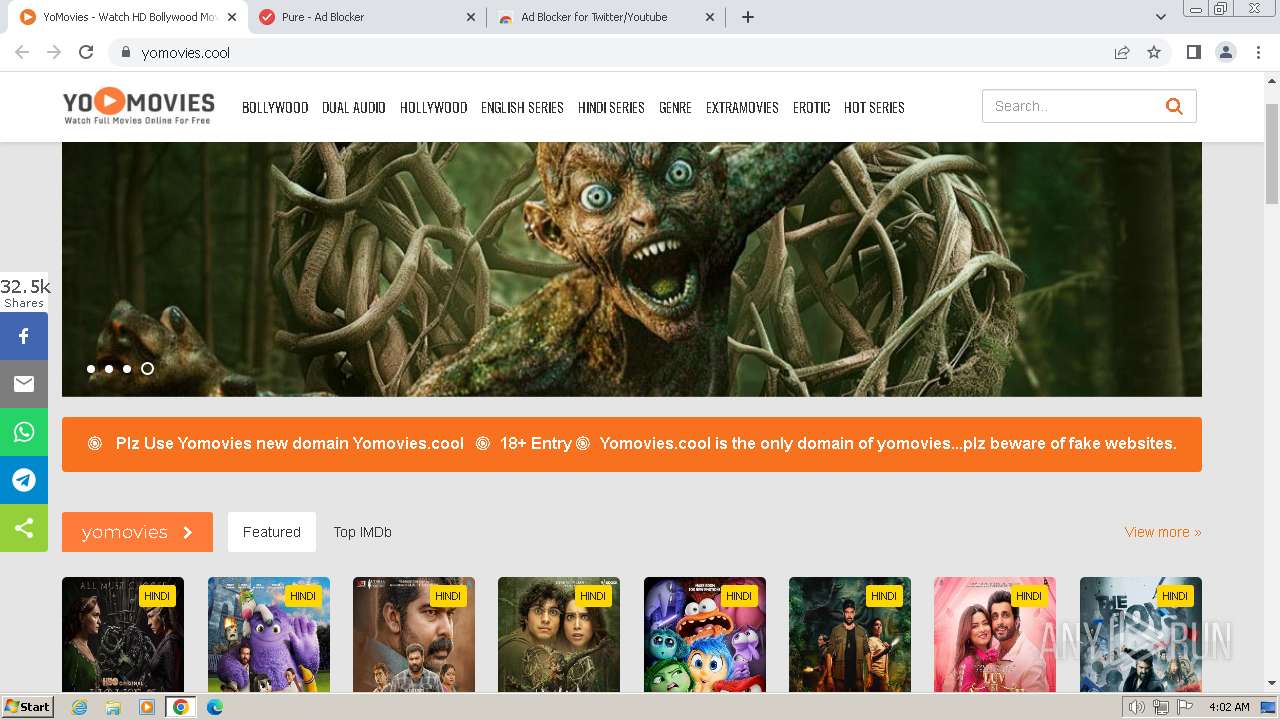Image resolution: width=1280 pixels, height=720 pixels.
Task: Select the third slider dot
Action: click(127, 369)
